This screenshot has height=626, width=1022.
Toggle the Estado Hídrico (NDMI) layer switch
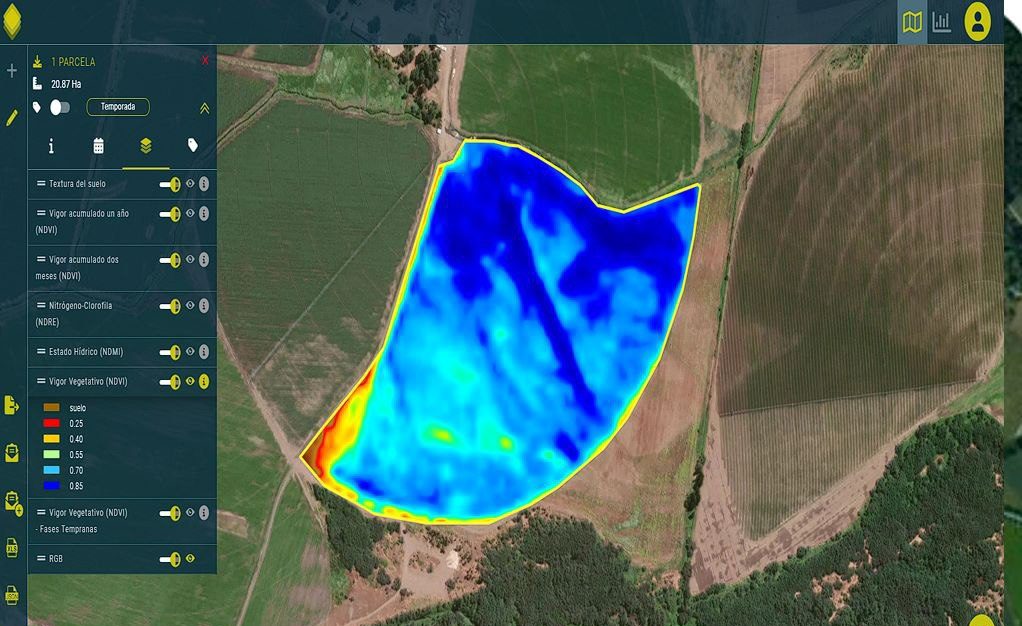[x=169, y=352]
